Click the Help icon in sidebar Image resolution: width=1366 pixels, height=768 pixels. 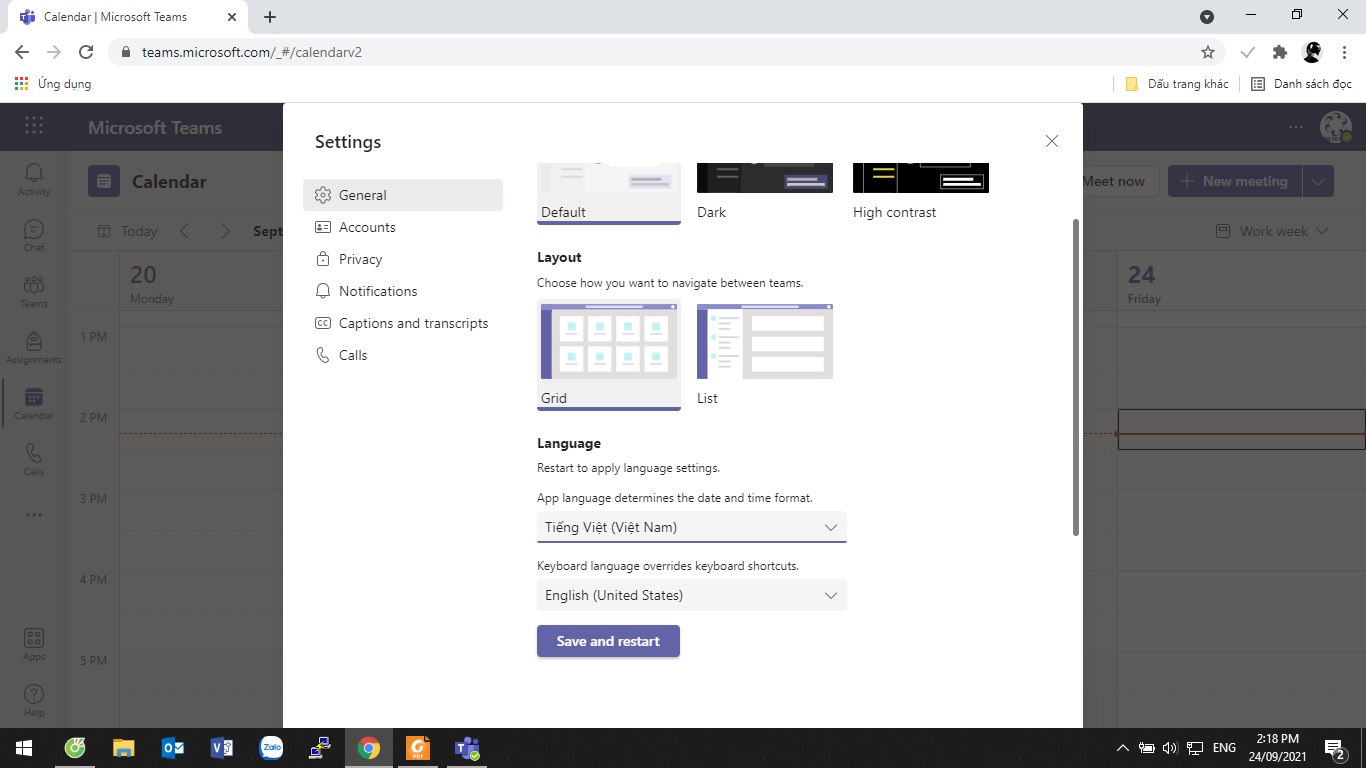click(34, 700)
